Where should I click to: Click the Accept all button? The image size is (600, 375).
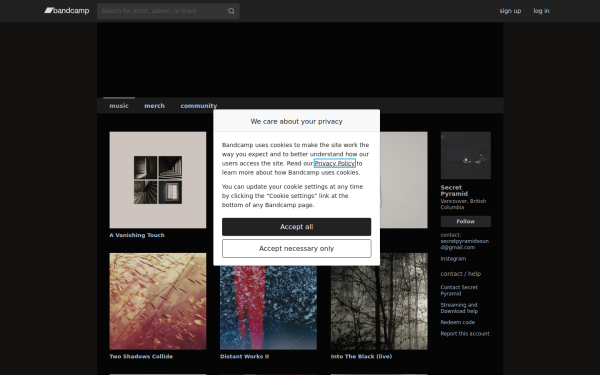click(297, 227)
